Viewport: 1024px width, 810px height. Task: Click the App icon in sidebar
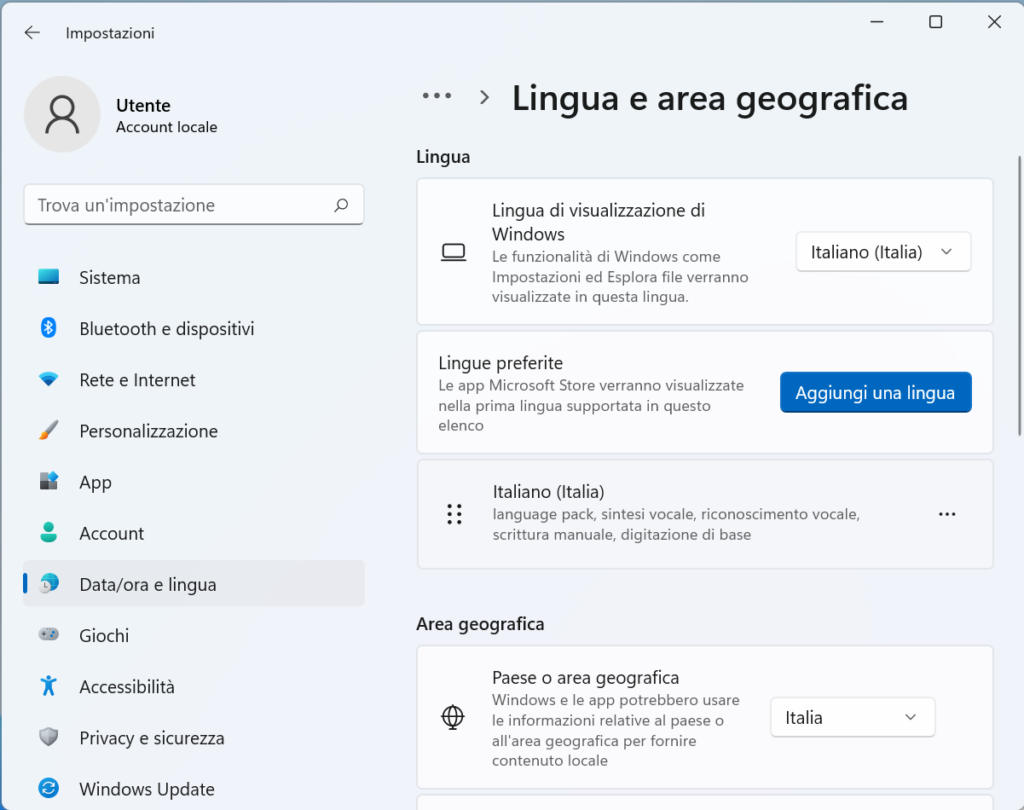pos(49,482)
